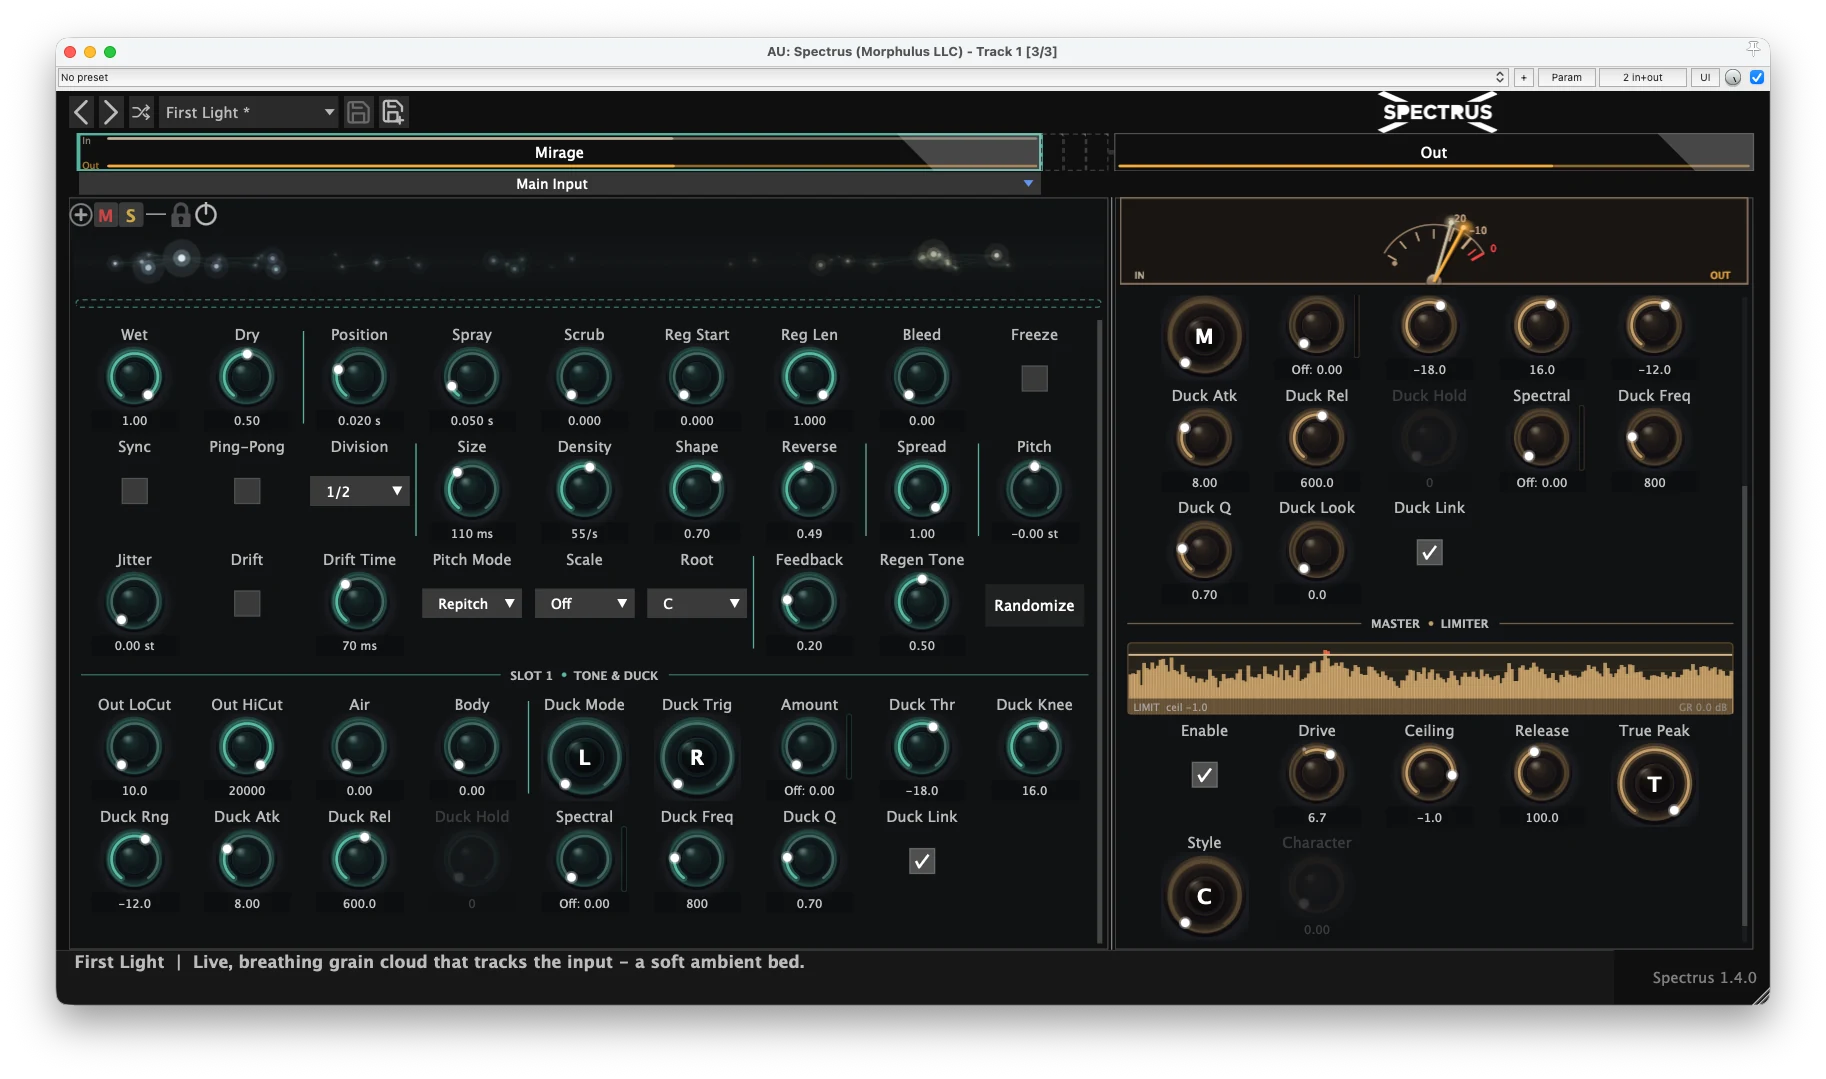Open the Main Input source dropdown
The width and height of the screenshot is (1826, 1079).
[x=560, y=183]
